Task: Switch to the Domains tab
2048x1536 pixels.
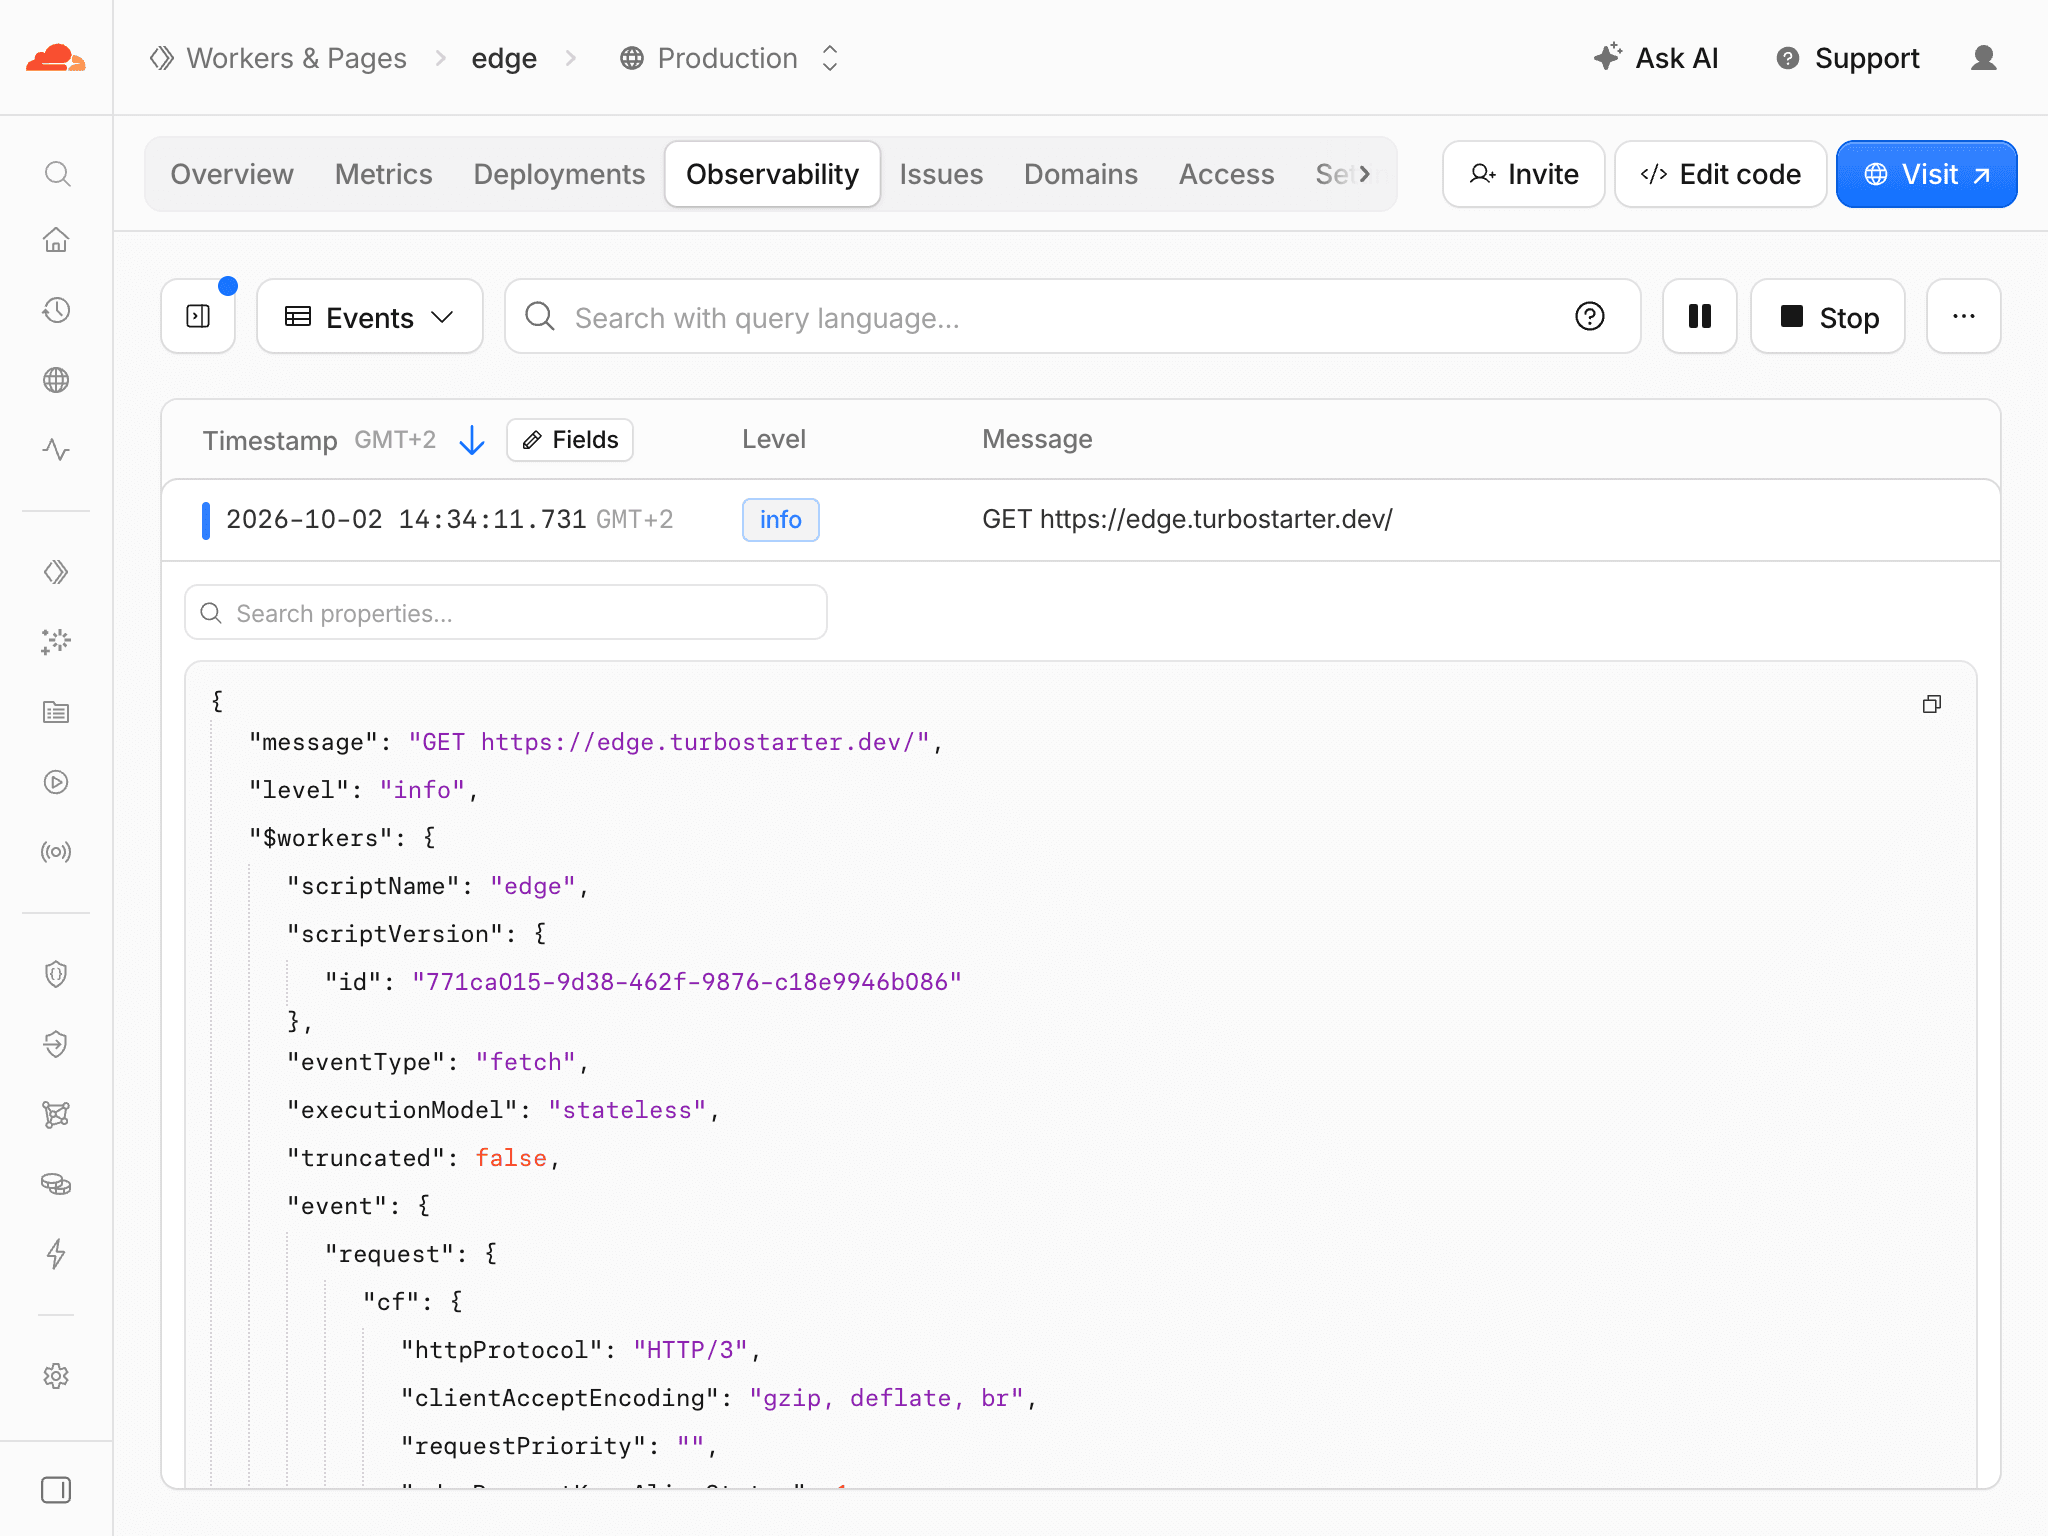Action: click(x=1081, y=174)
